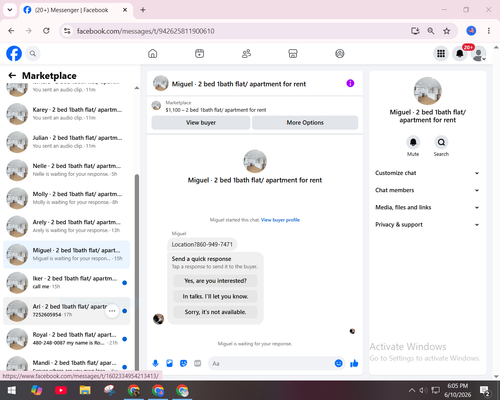Viewport: 500px width, 400px height.
Task: Expand the Chat members section
Action: (x=427, y=190)
